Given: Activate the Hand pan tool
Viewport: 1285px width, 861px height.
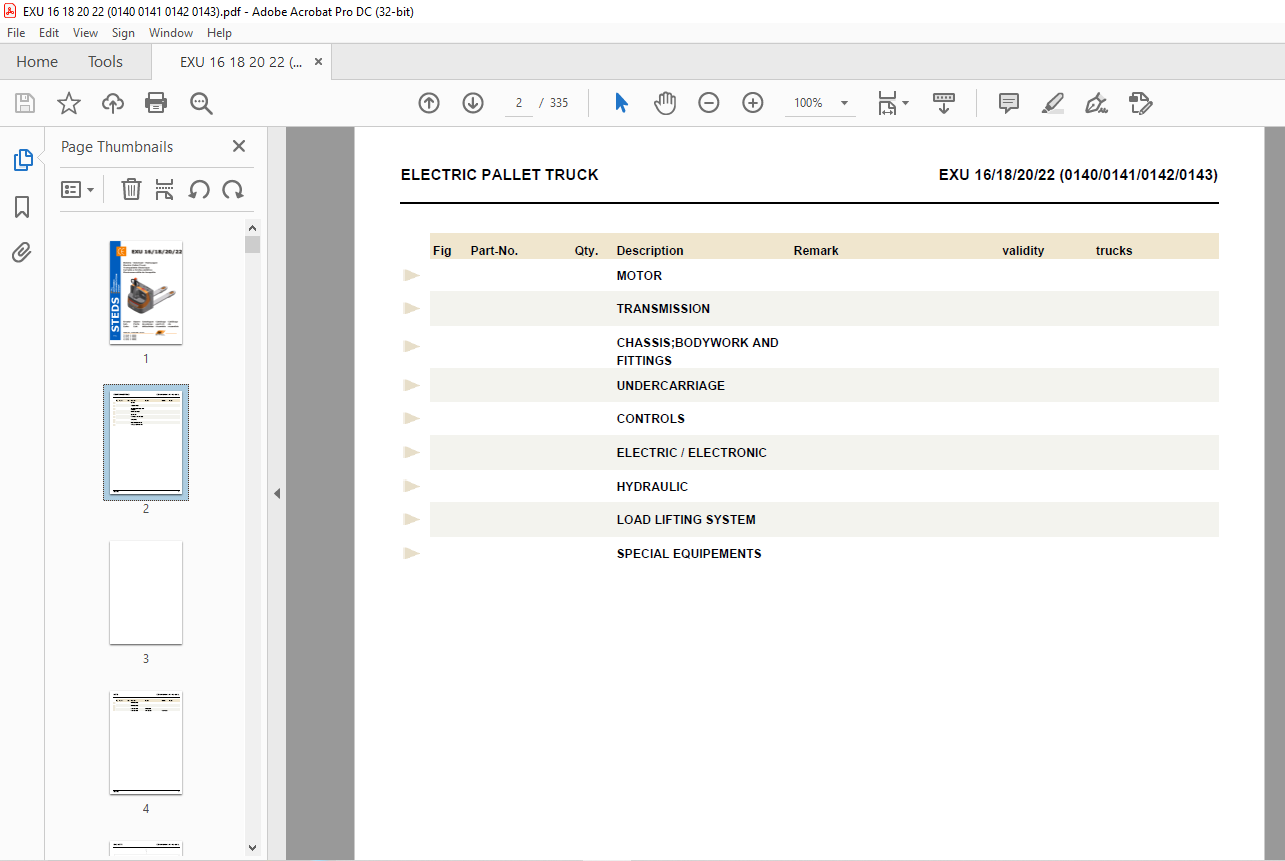Looking at the screenshot, I should tap(665, 103).
